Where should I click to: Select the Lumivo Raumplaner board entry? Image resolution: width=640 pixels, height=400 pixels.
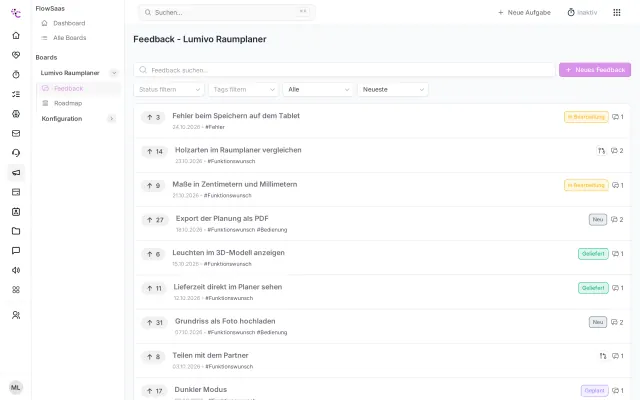pyautogui.click(x=70, y=73)
